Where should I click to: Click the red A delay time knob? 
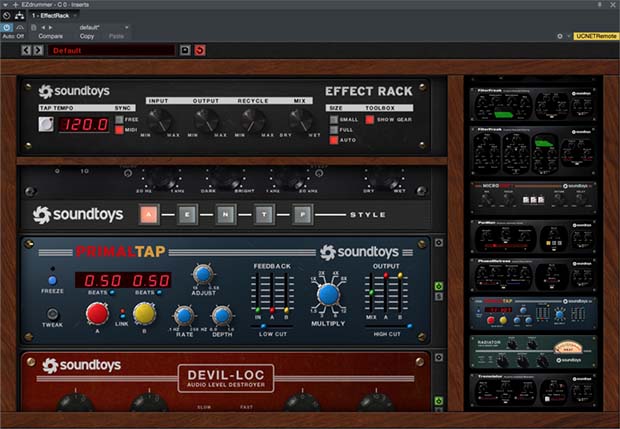(97, 314)
